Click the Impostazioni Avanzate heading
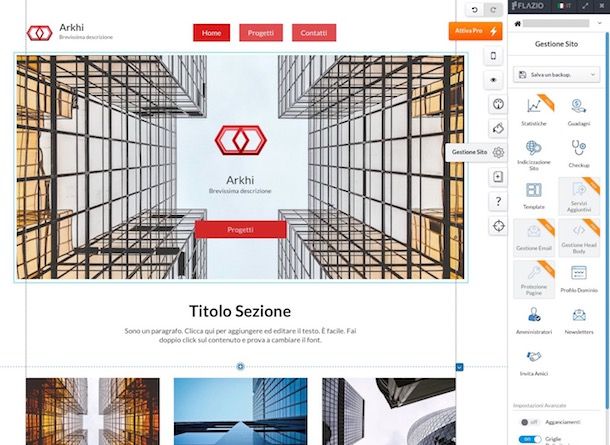610x445 pixels. (540, 405)
